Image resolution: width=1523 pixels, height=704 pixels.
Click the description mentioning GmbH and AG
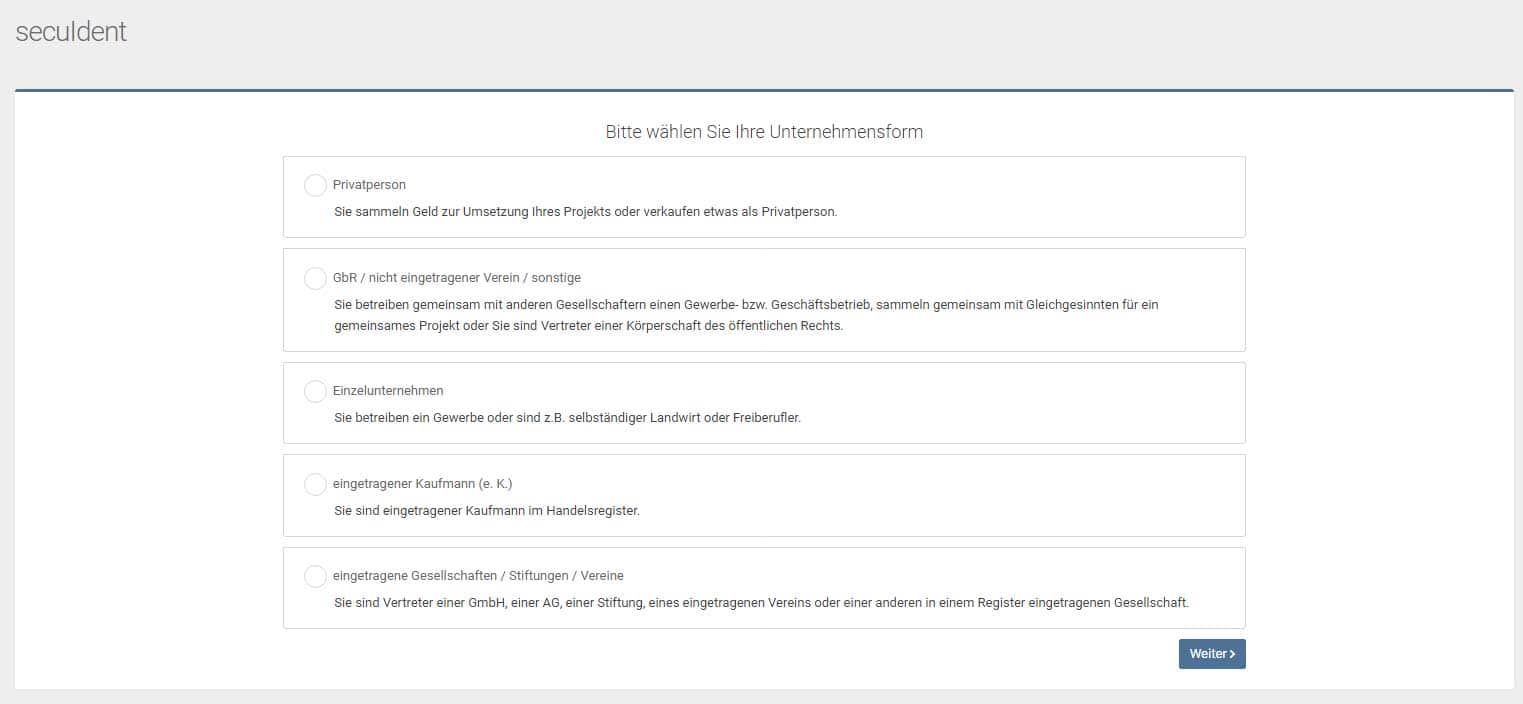click(760, 603)
